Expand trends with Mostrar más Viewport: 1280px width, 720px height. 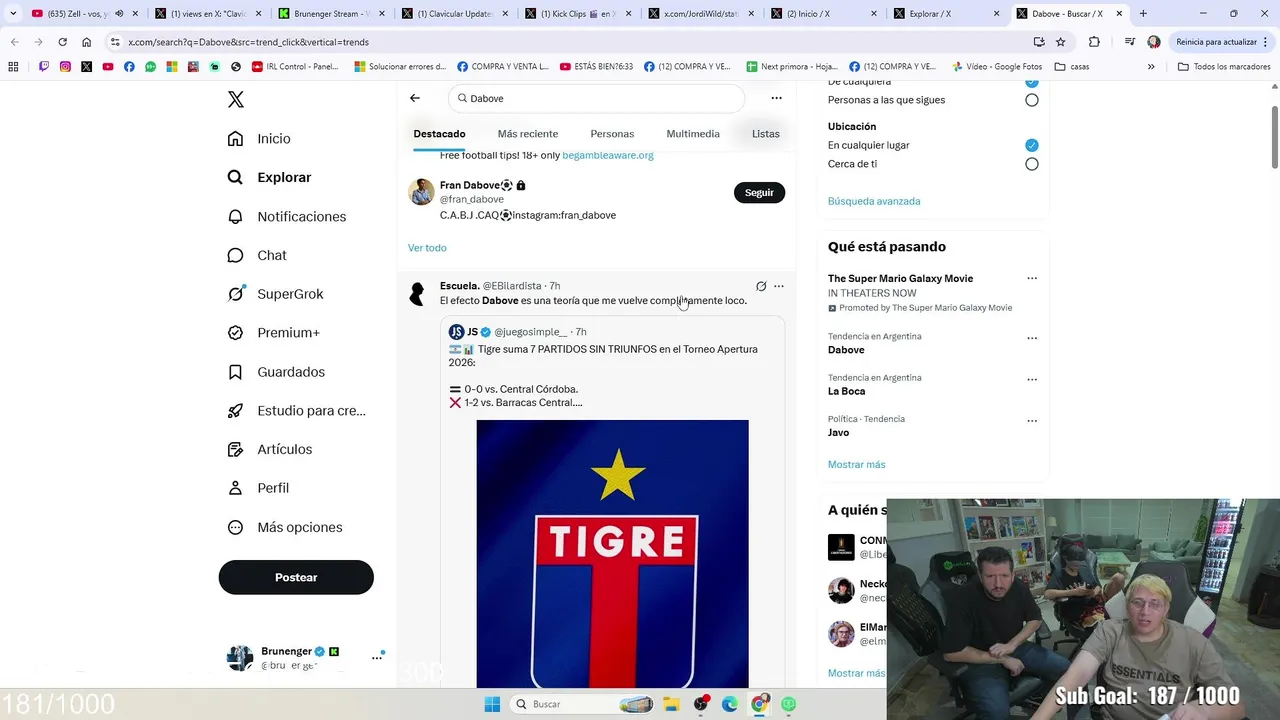856,464
